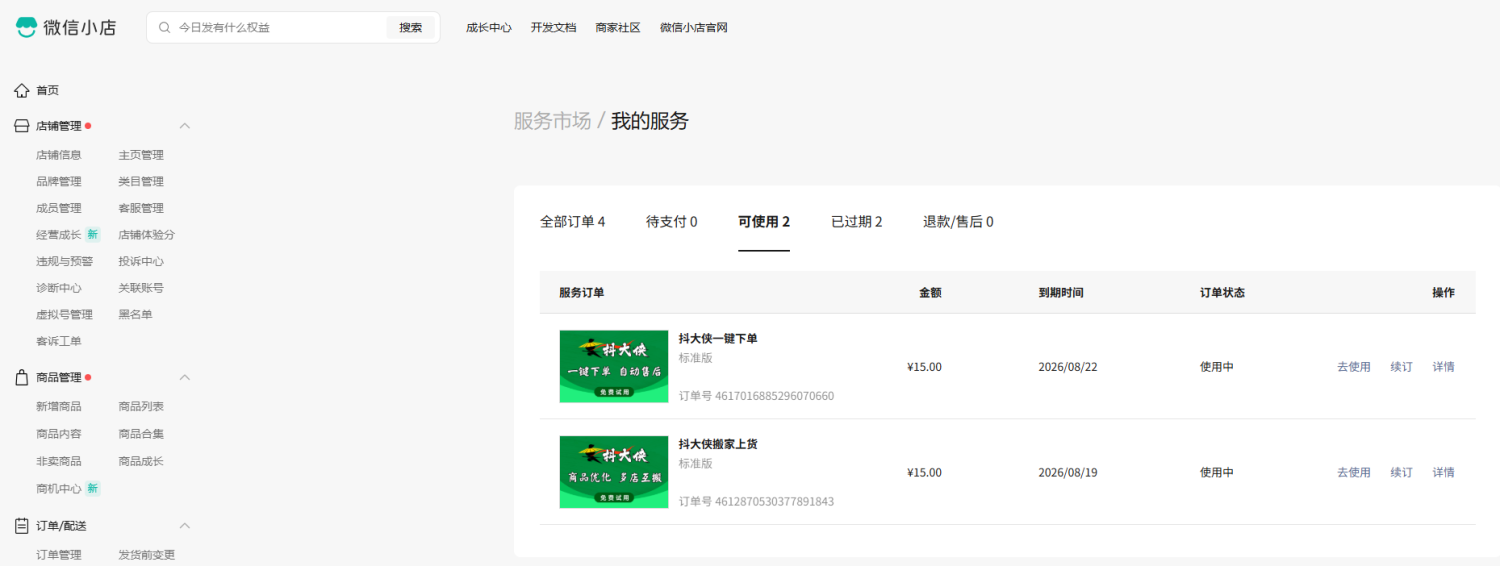Open 商品成长 in the sidebar
The image size is (1500, 566).
click(141, 461)
